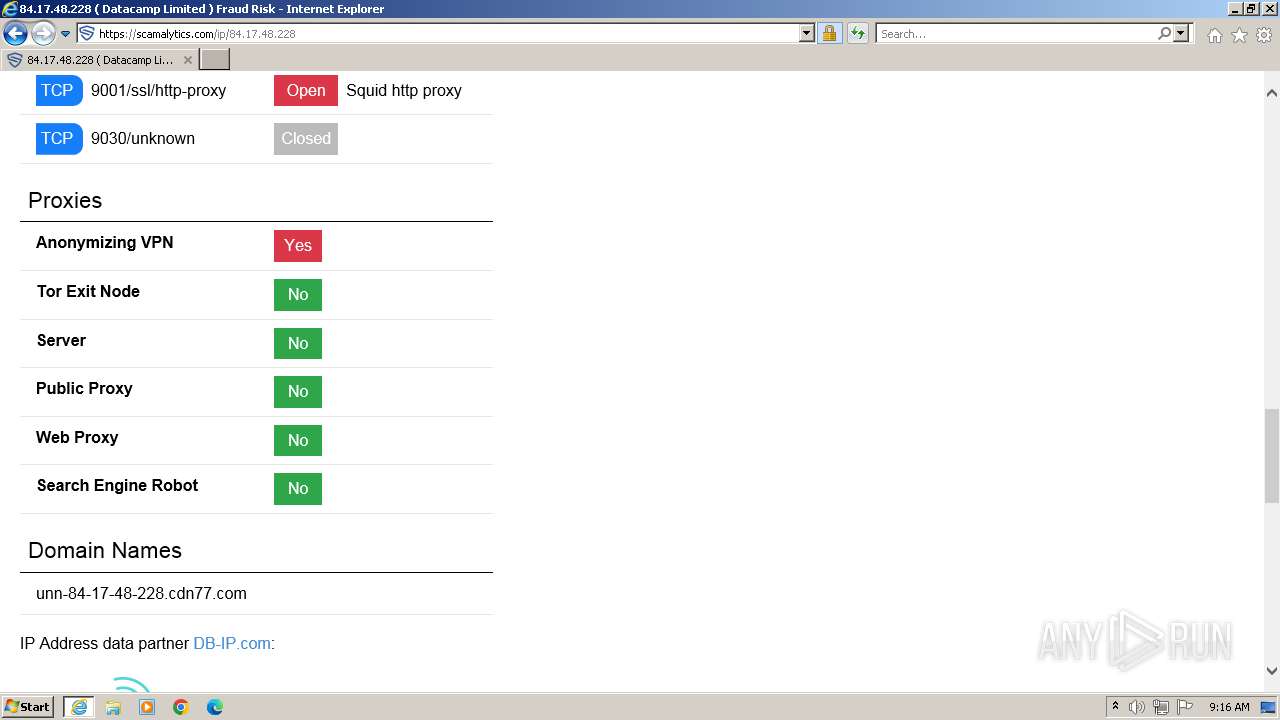Open the Home page icon
Image resolution: width=1280 pixels, height=720 pixels.
point(1214,35)
